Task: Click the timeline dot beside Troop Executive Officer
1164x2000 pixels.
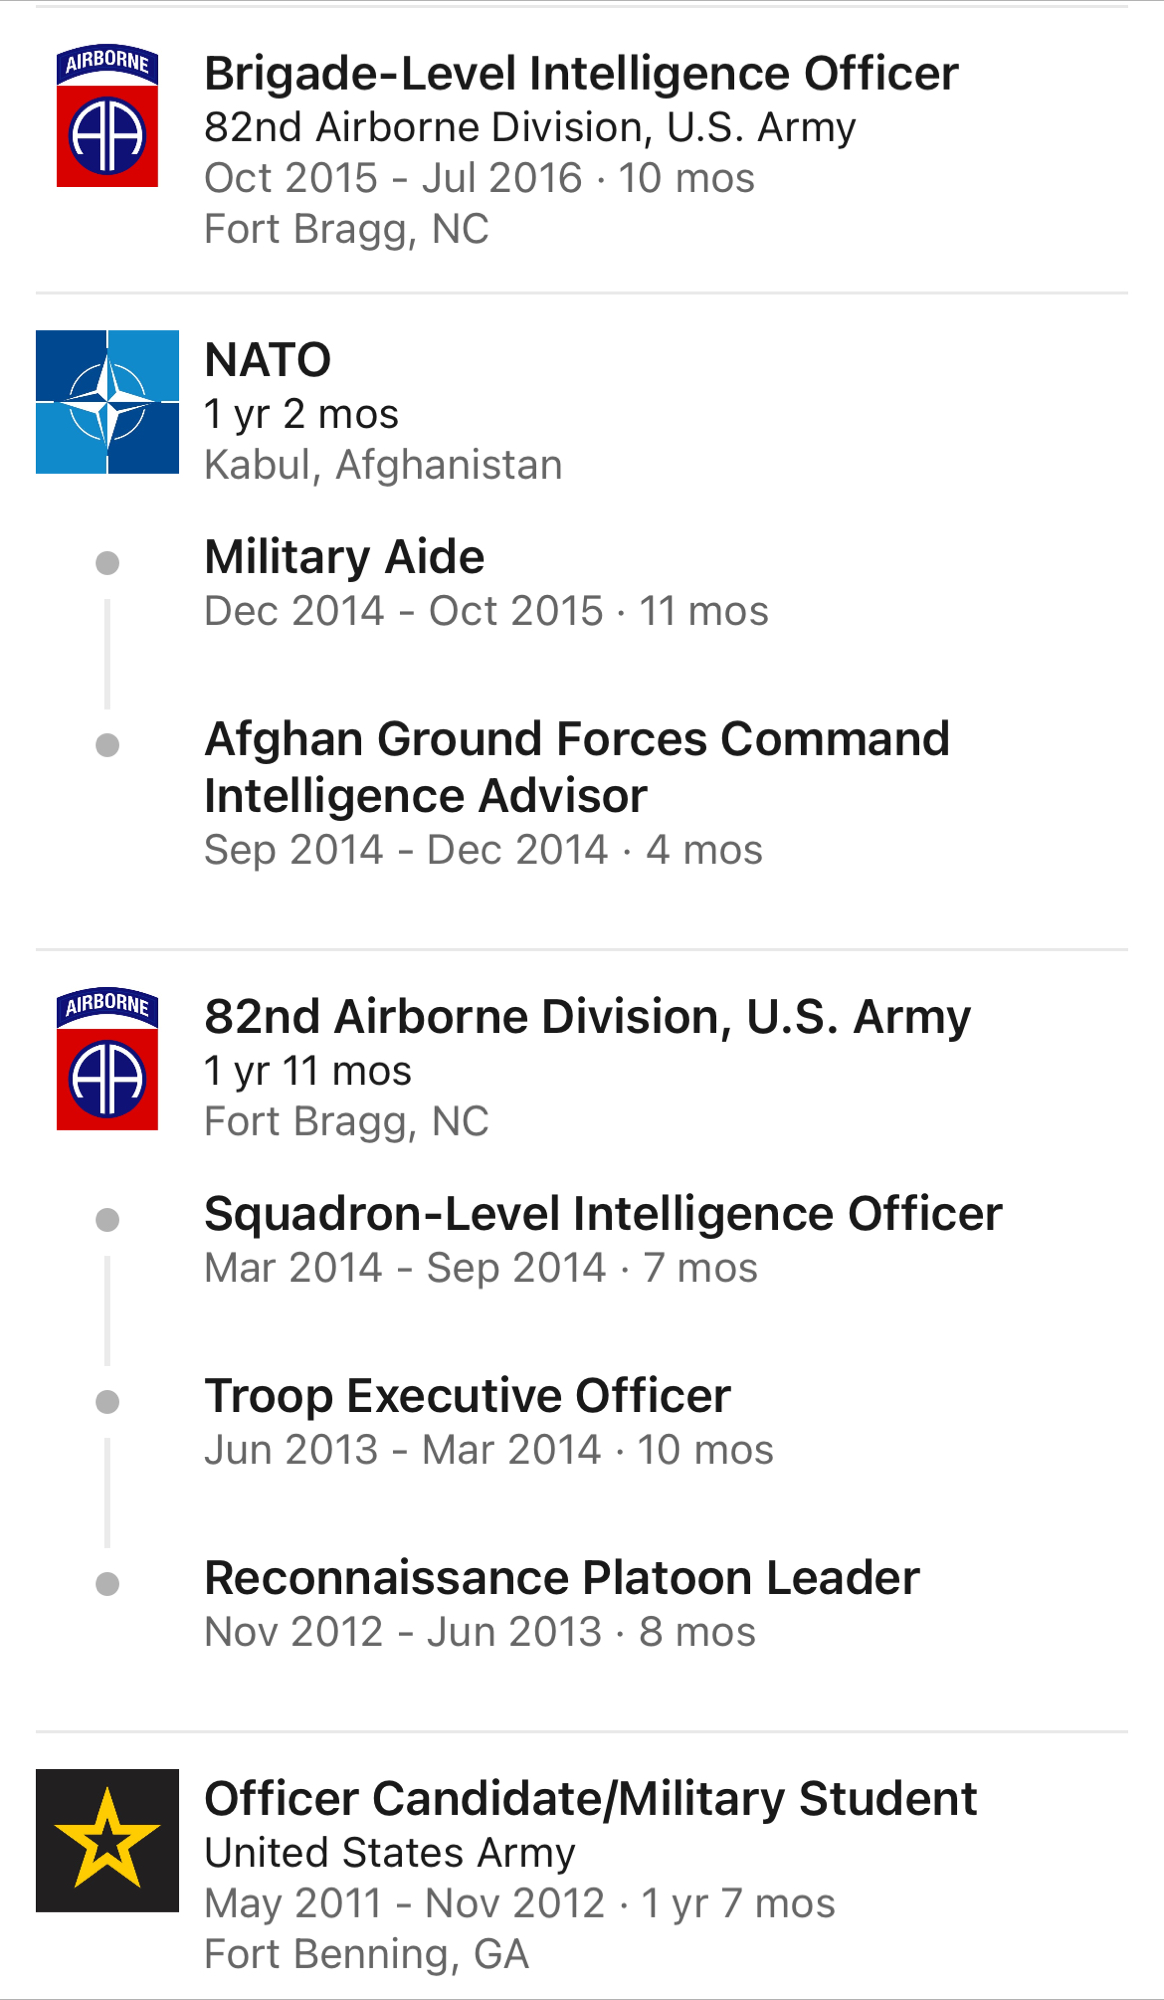Action: click(107, 1402)
